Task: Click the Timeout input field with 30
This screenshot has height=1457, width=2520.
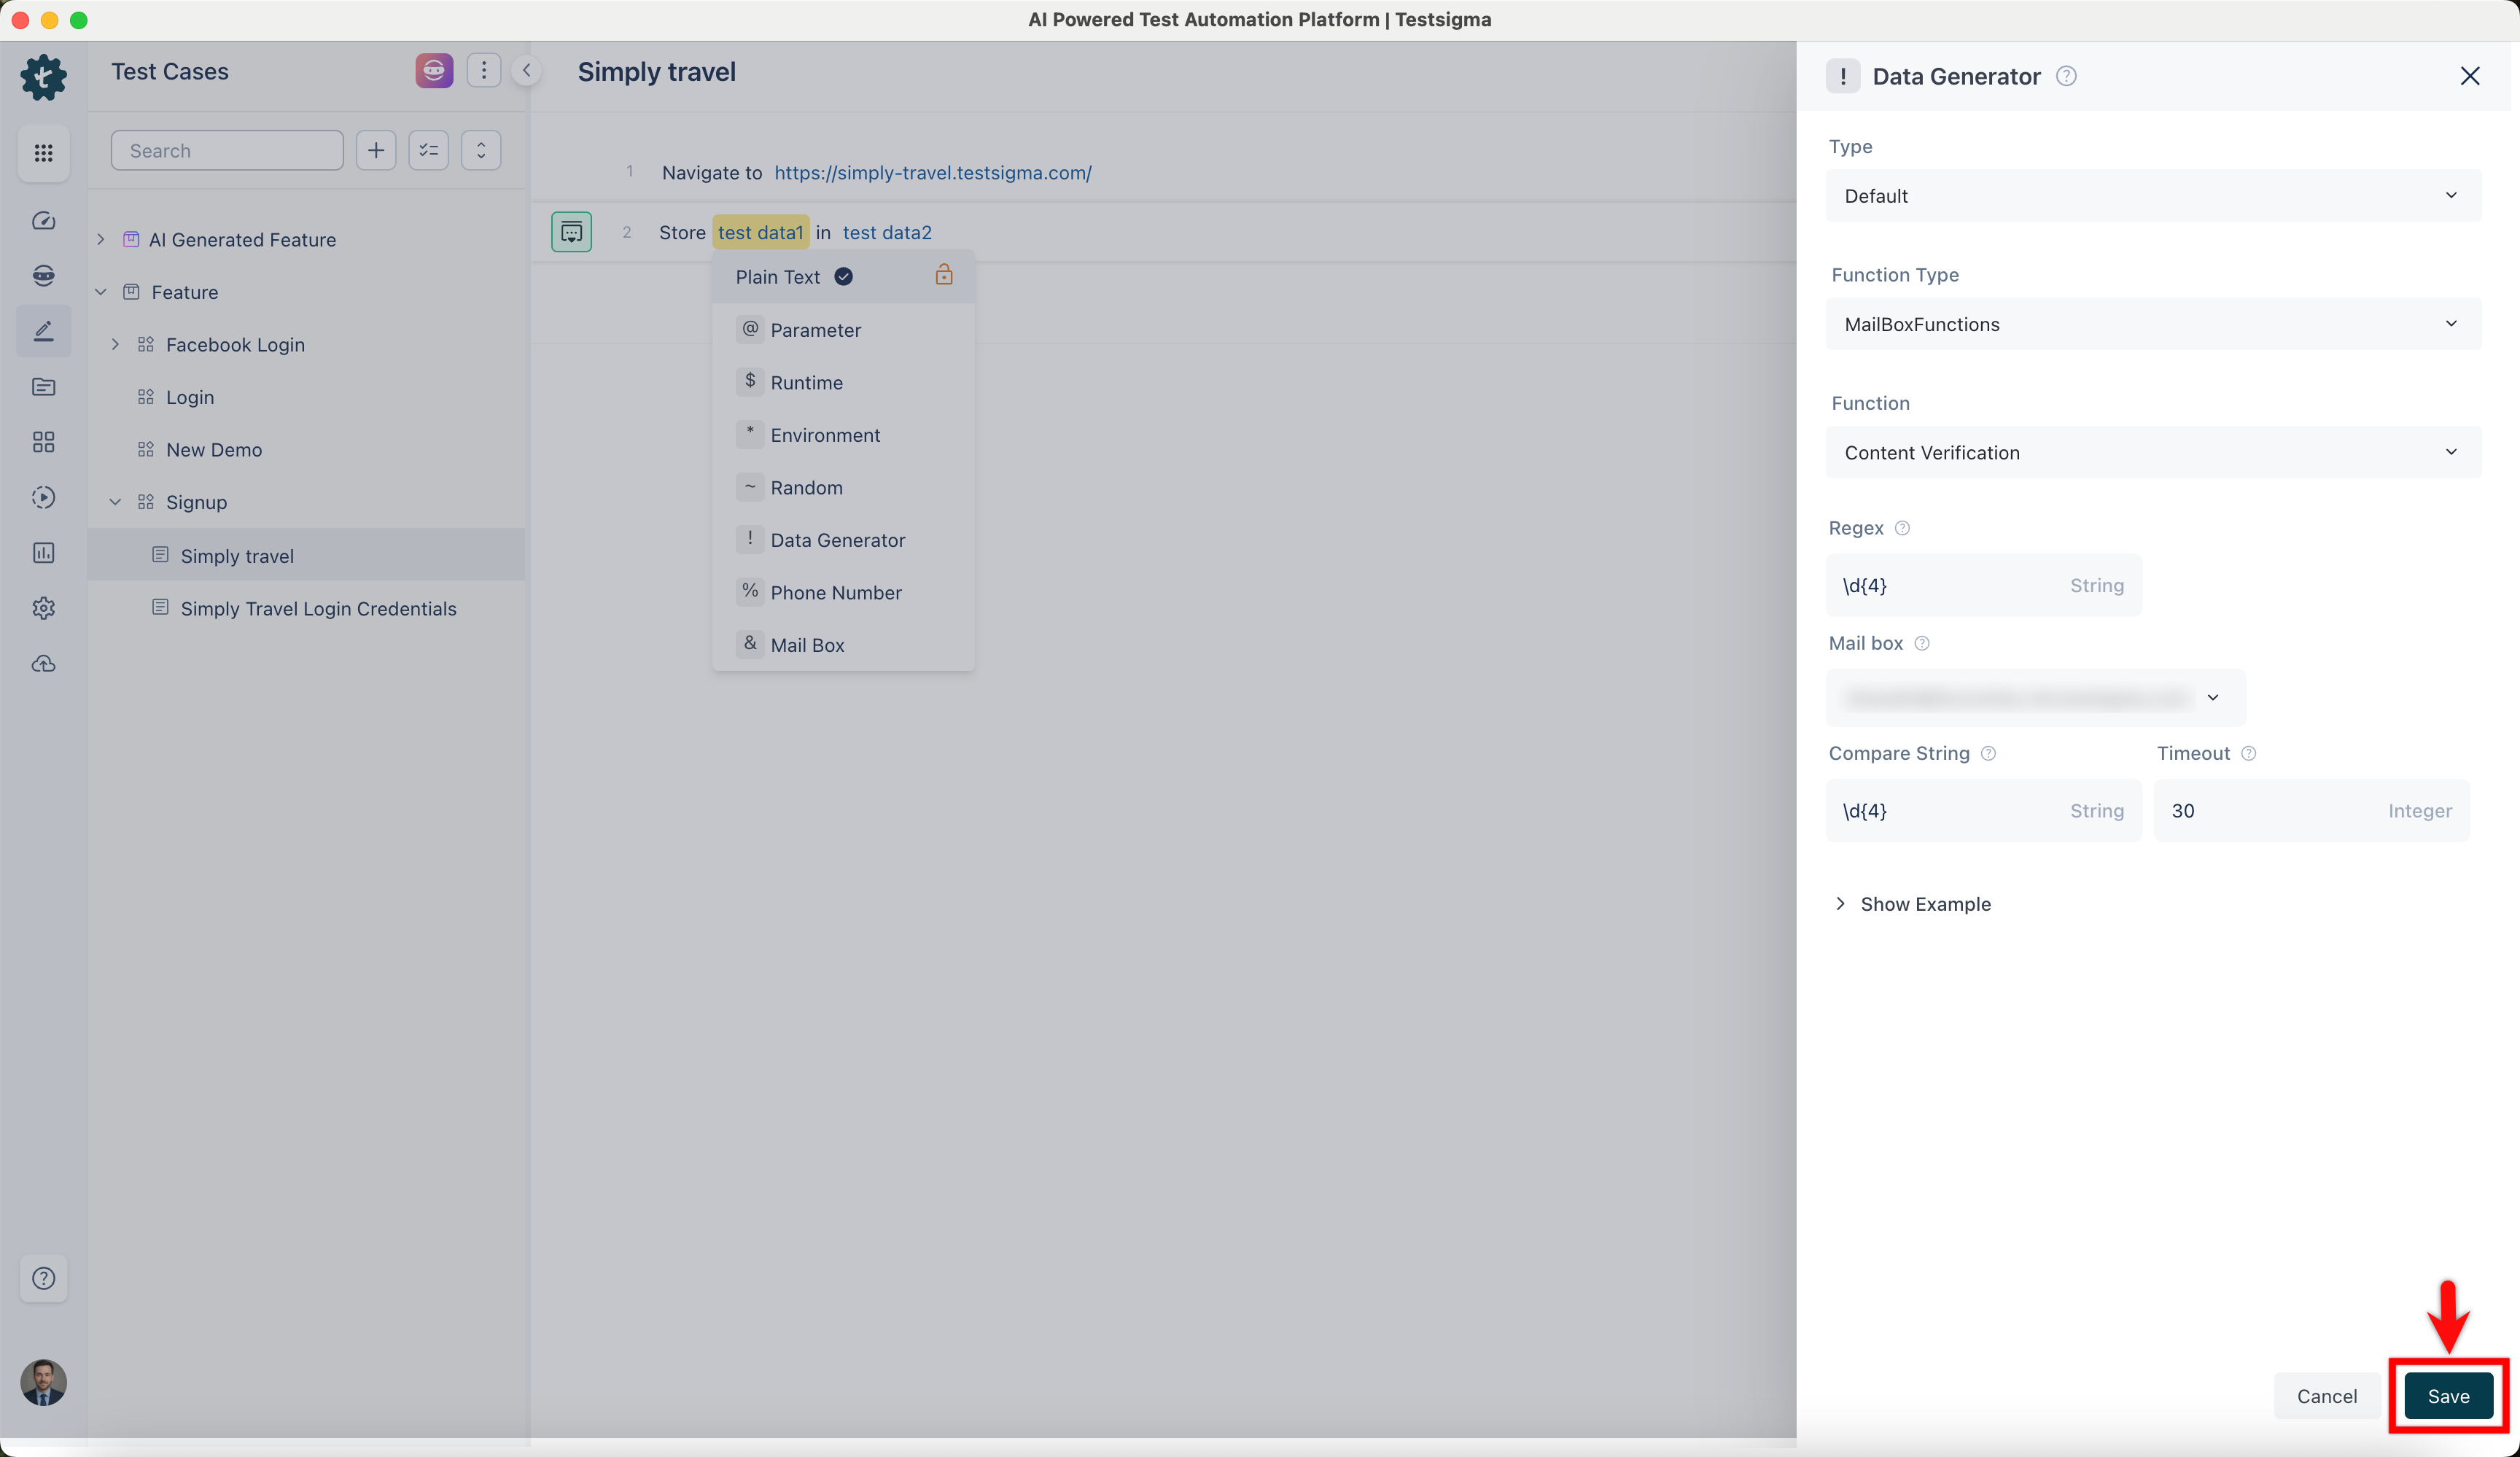Action: (x=2311, y=810)
